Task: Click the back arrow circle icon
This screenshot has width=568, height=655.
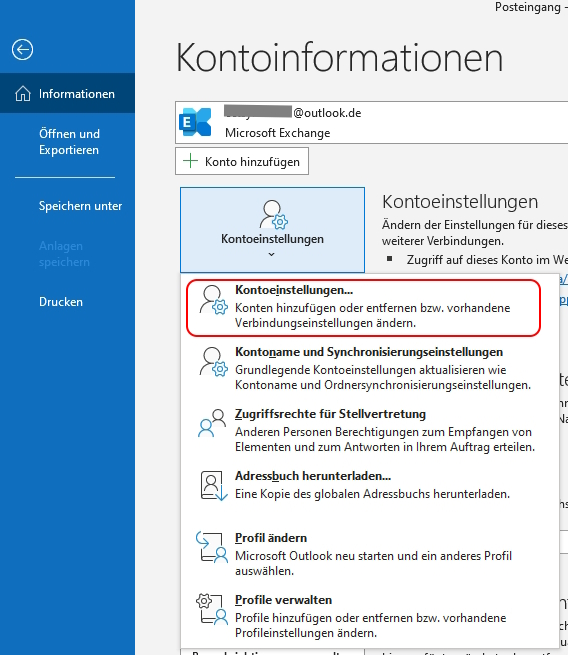Action: point(22,50)
